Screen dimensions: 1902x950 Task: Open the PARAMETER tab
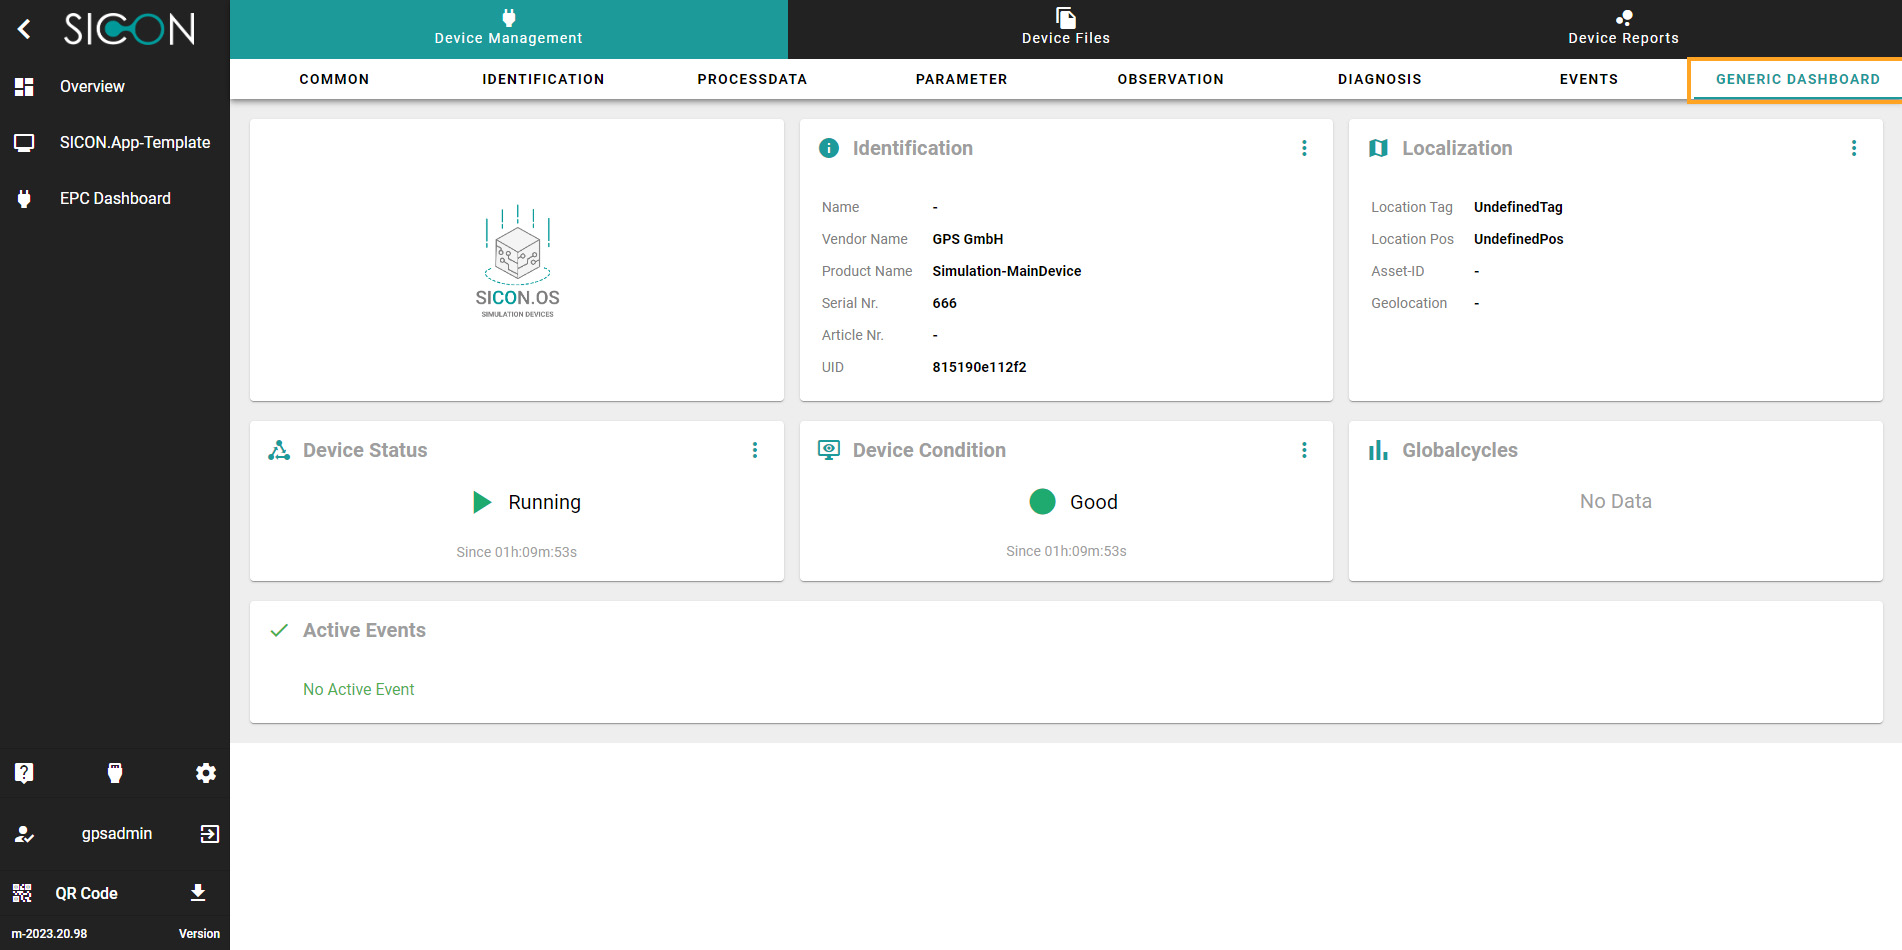961,79
